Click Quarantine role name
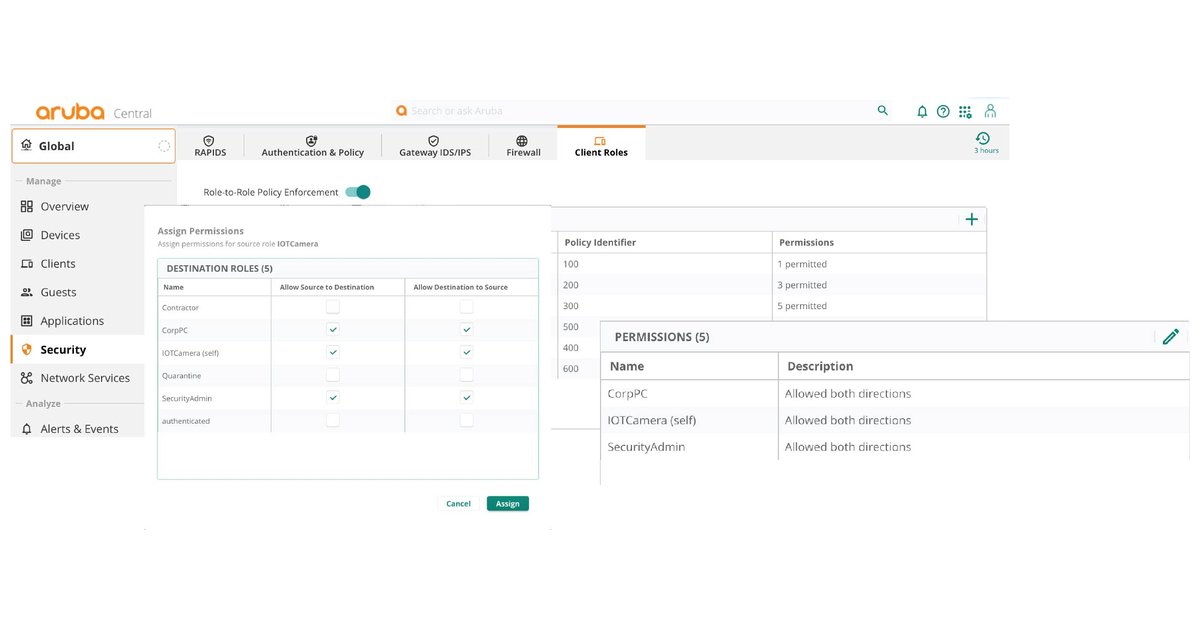The height and width of the screenshot is (627, 1200). coord(182,376)
